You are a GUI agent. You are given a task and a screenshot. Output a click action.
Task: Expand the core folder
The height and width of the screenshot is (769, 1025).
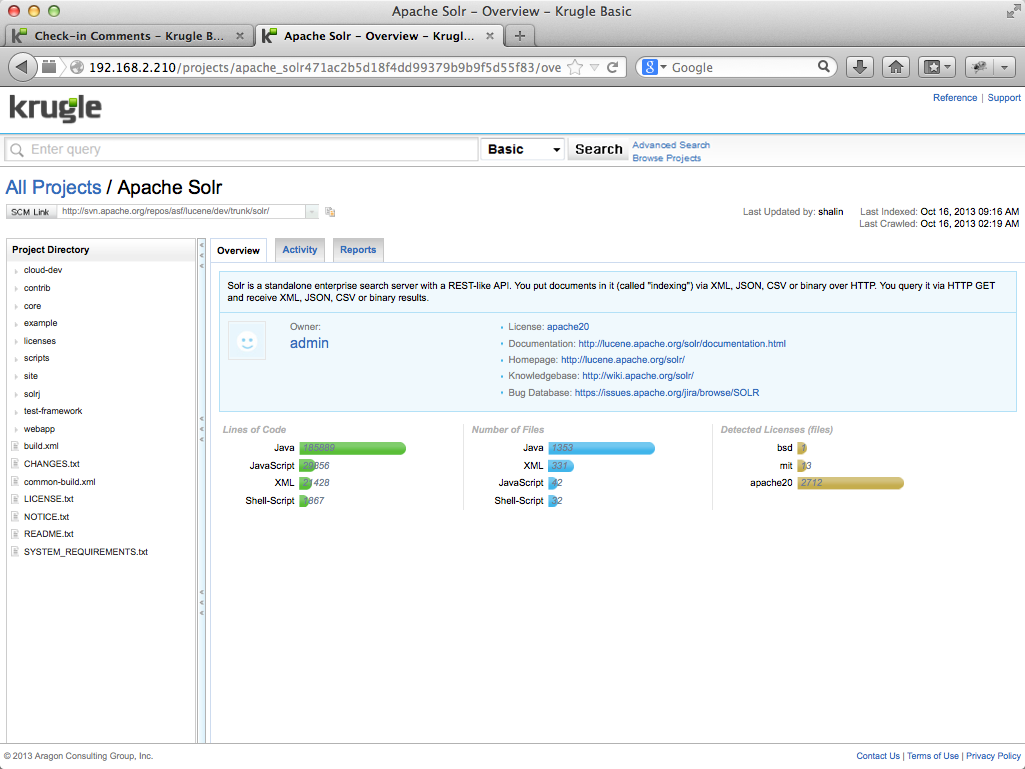[x=16, y=306]
